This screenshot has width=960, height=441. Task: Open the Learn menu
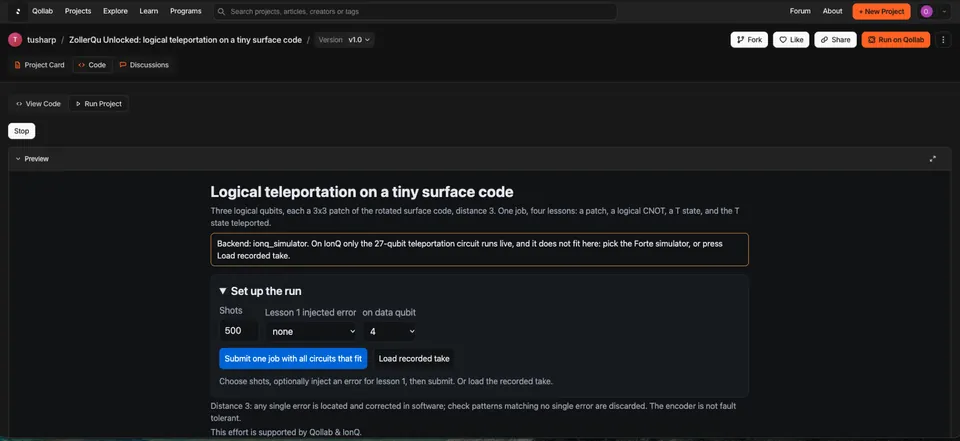149,11
